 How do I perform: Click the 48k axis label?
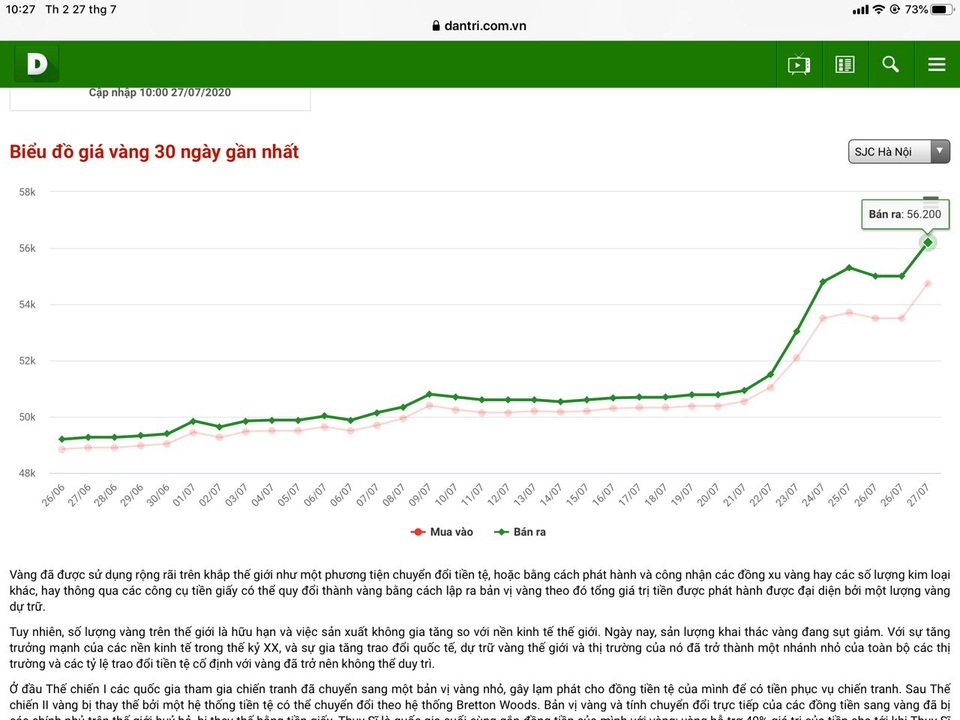pos(27,473)
